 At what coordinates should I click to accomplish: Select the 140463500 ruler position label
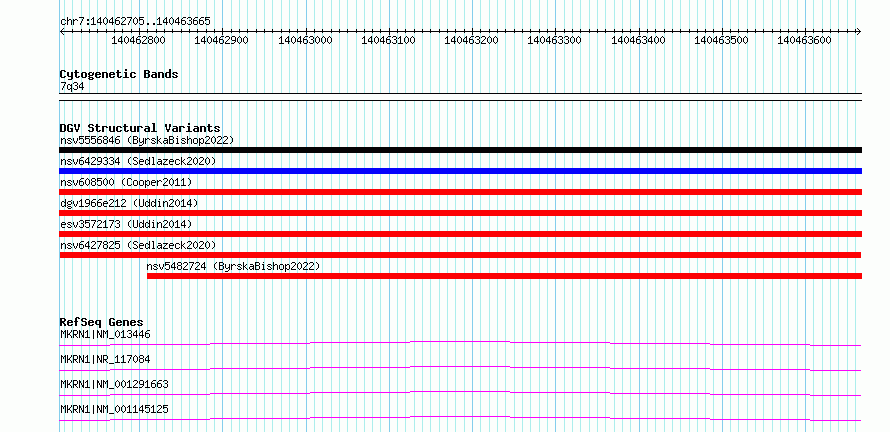pos(721,40)
